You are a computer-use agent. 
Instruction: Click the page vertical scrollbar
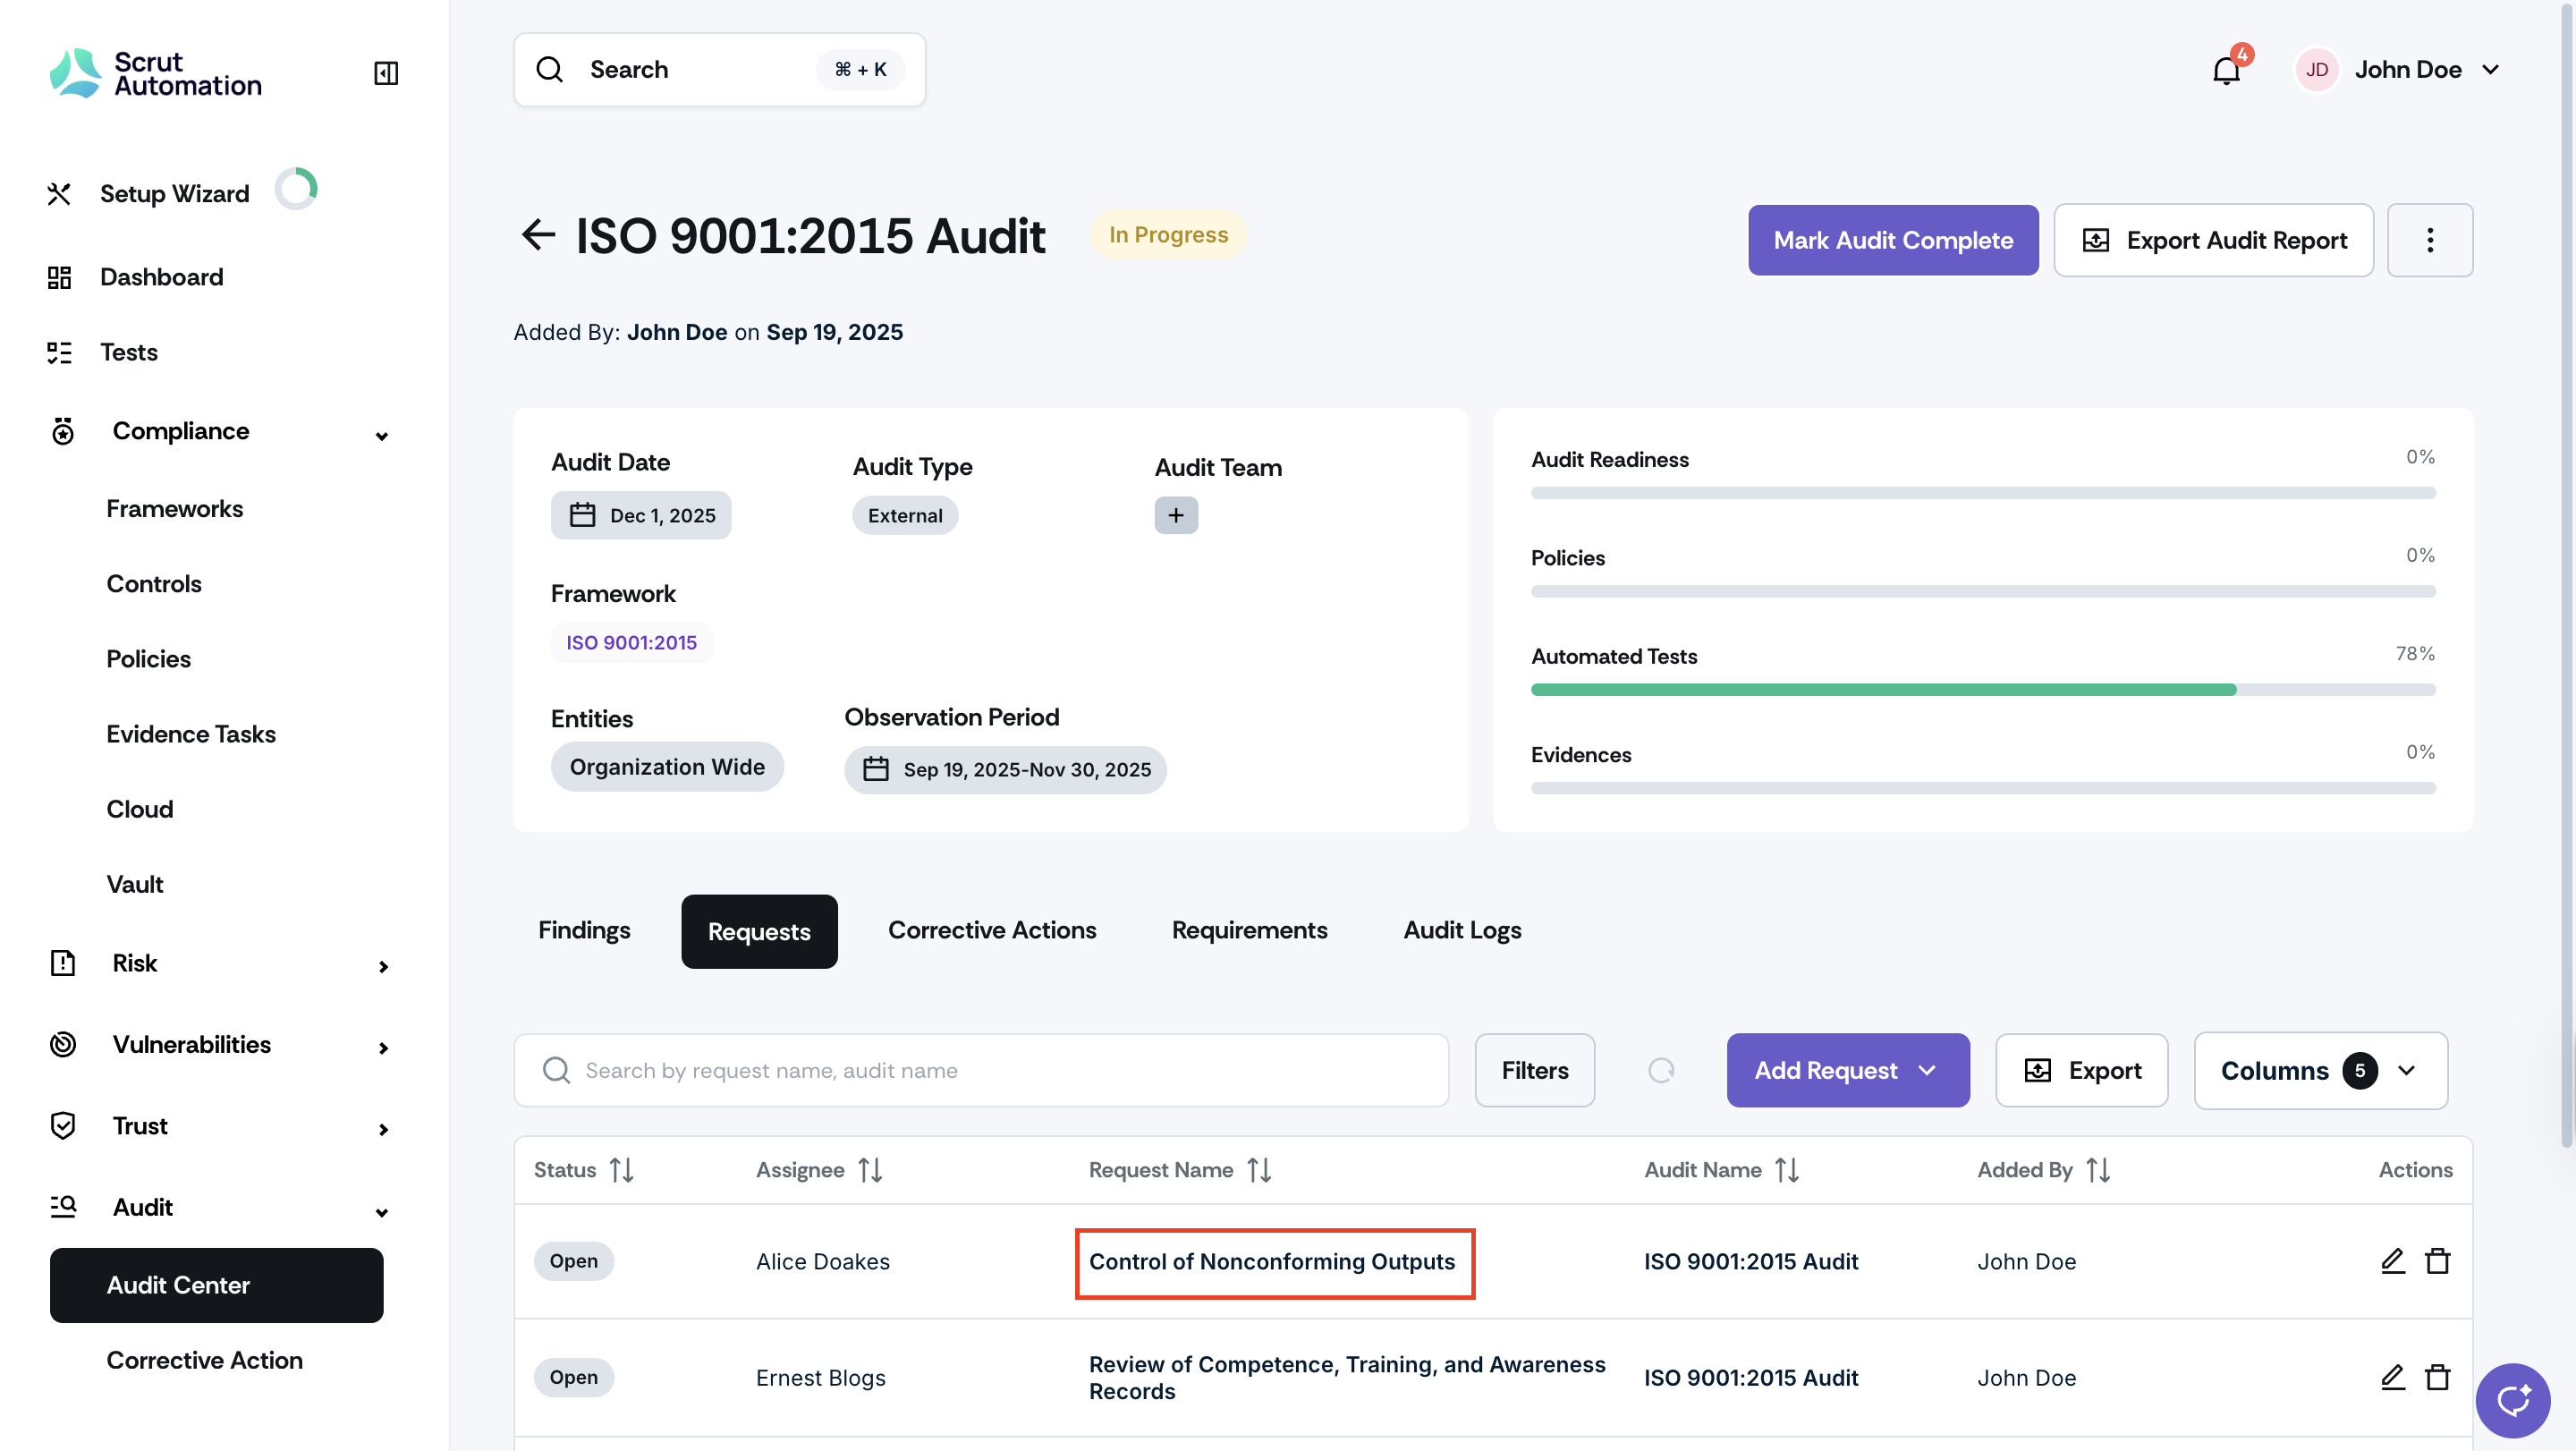click(2566, 575)
